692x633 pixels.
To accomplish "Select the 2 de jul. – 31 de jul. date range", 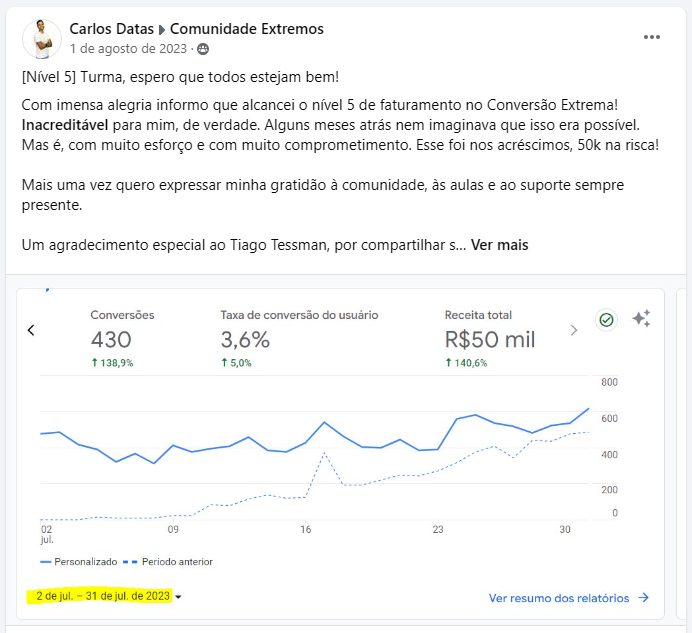I will click(x=103, y=596).
